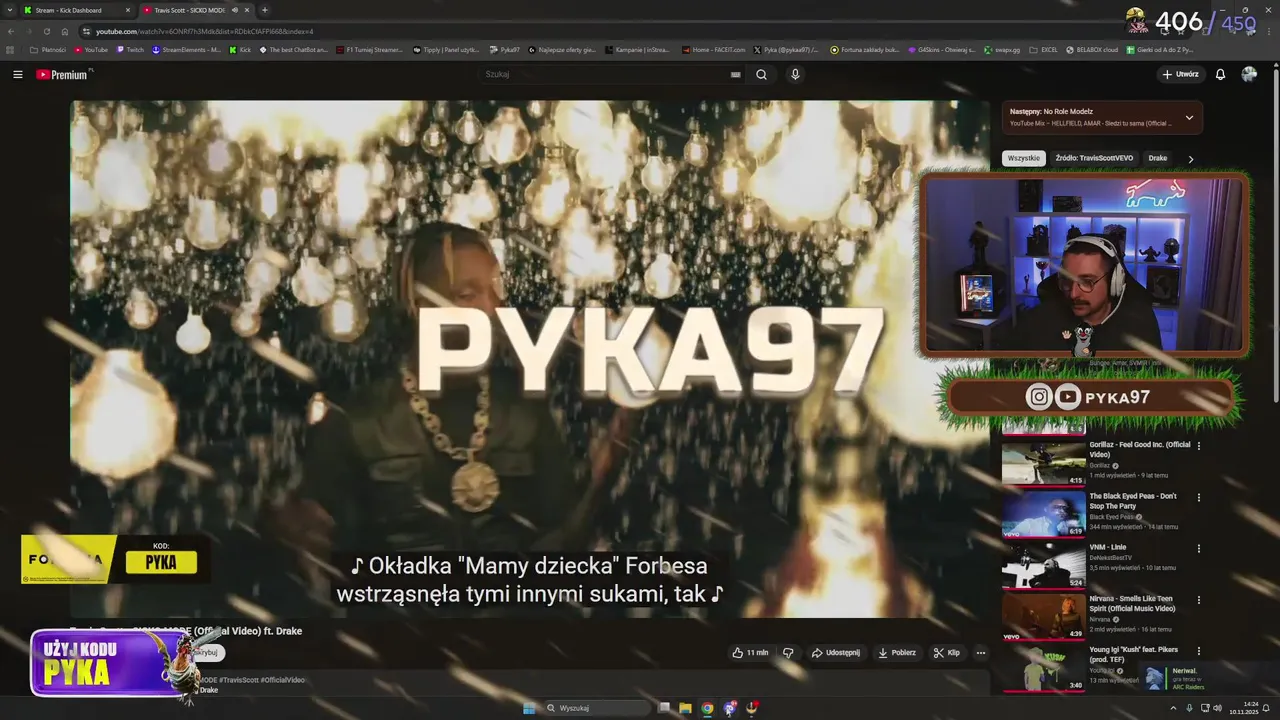Open Google Chrome from taskbar
This screenshot has width=1280, height=720.
pyautogui.click(x=707, y=708)
